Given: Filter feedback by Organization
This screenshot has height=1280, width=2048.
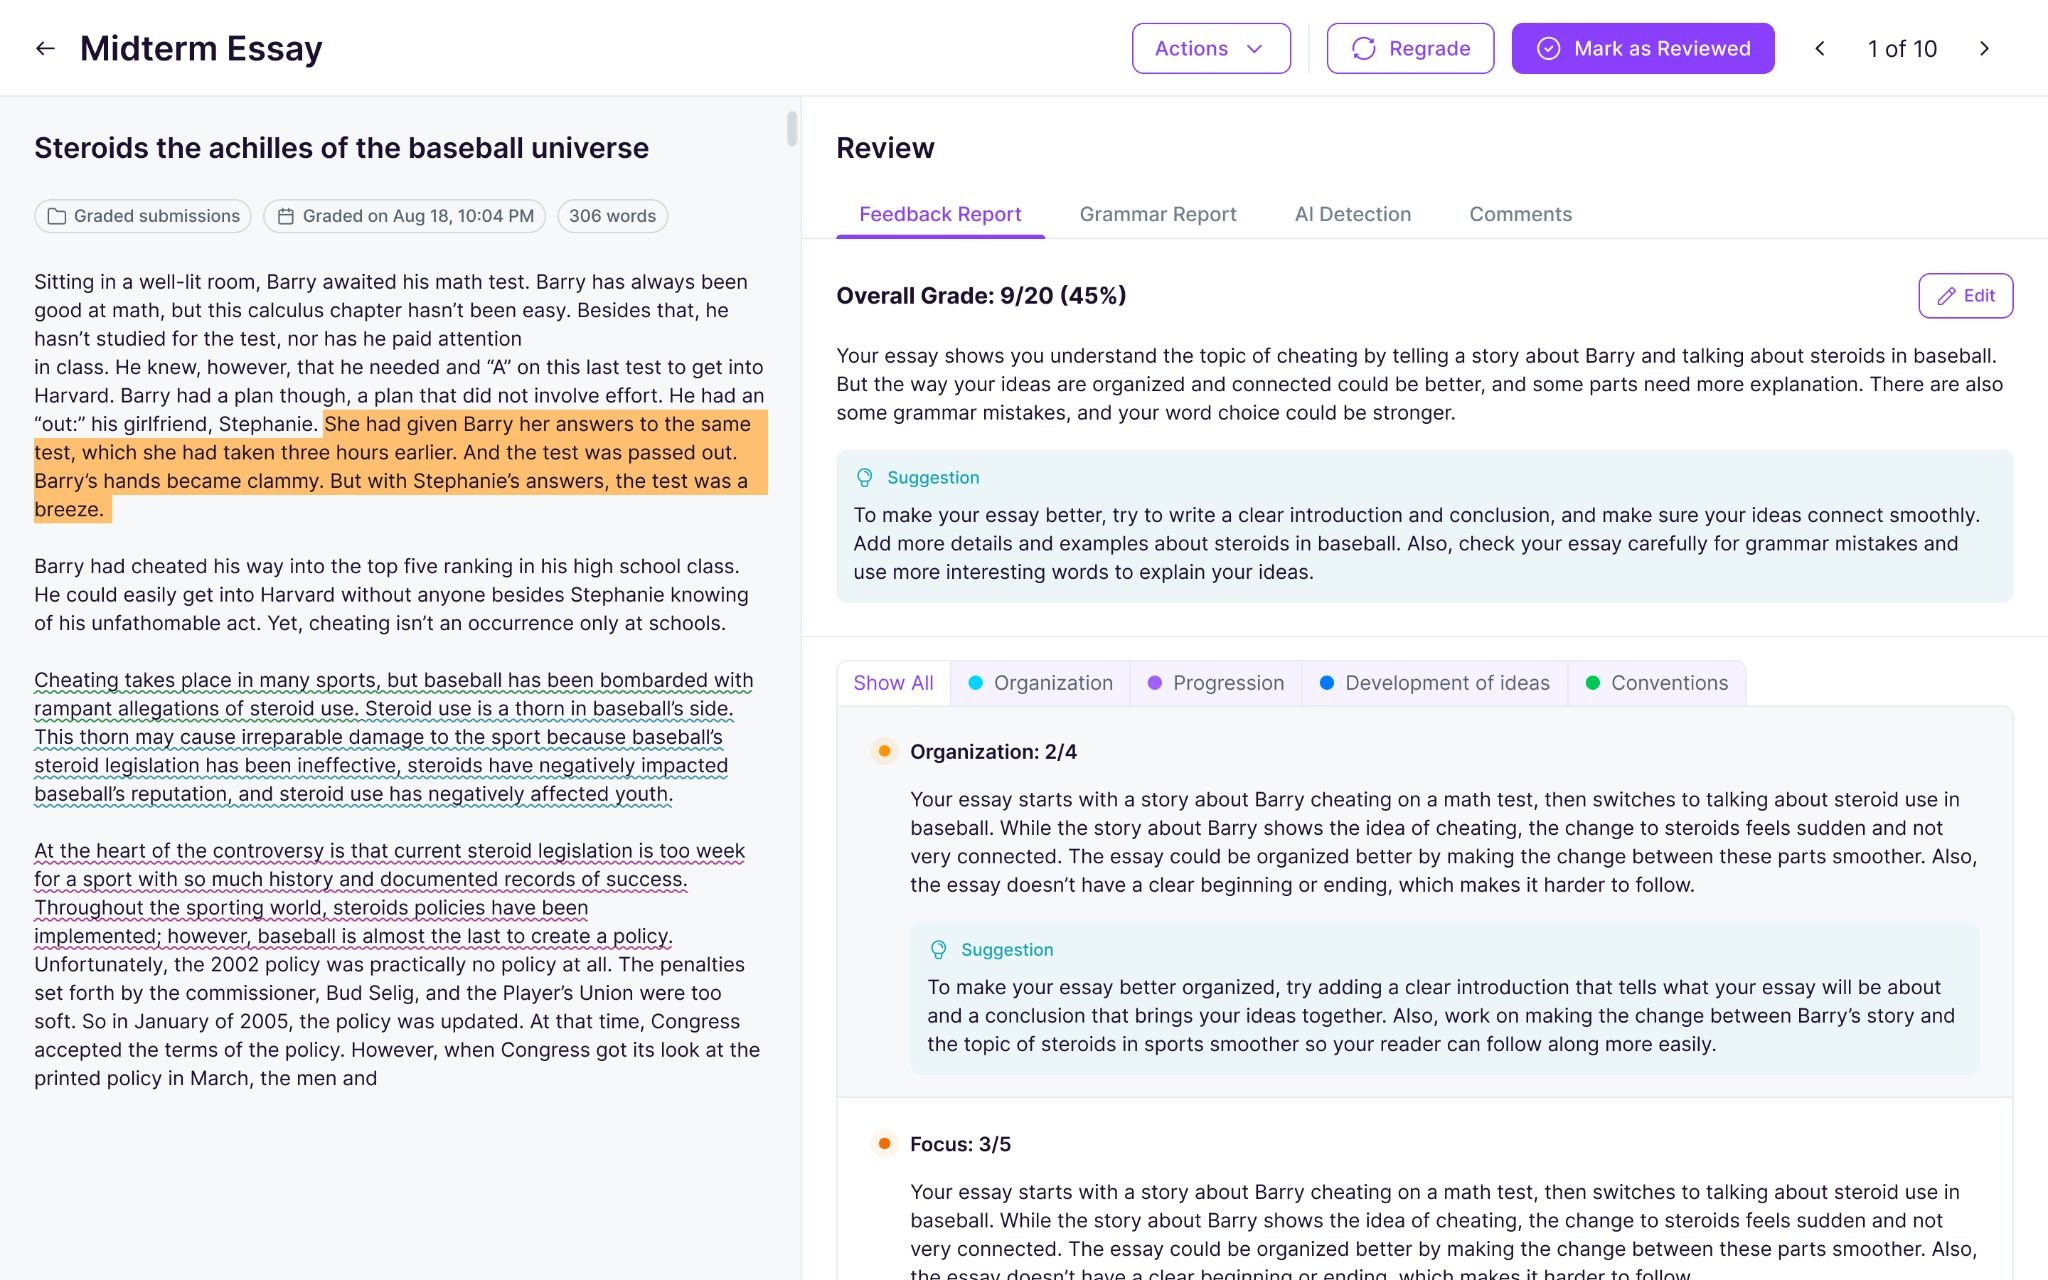Looking at the screenshot, I should click(1040, 683).
